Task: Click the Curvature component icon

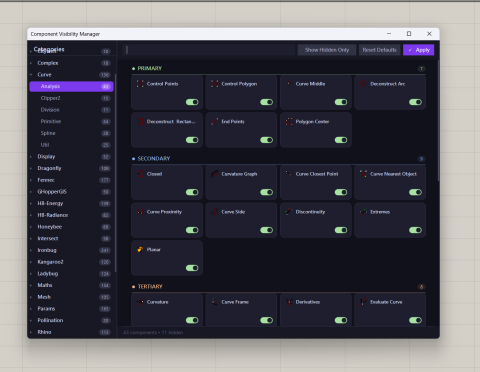Action: 140,302
